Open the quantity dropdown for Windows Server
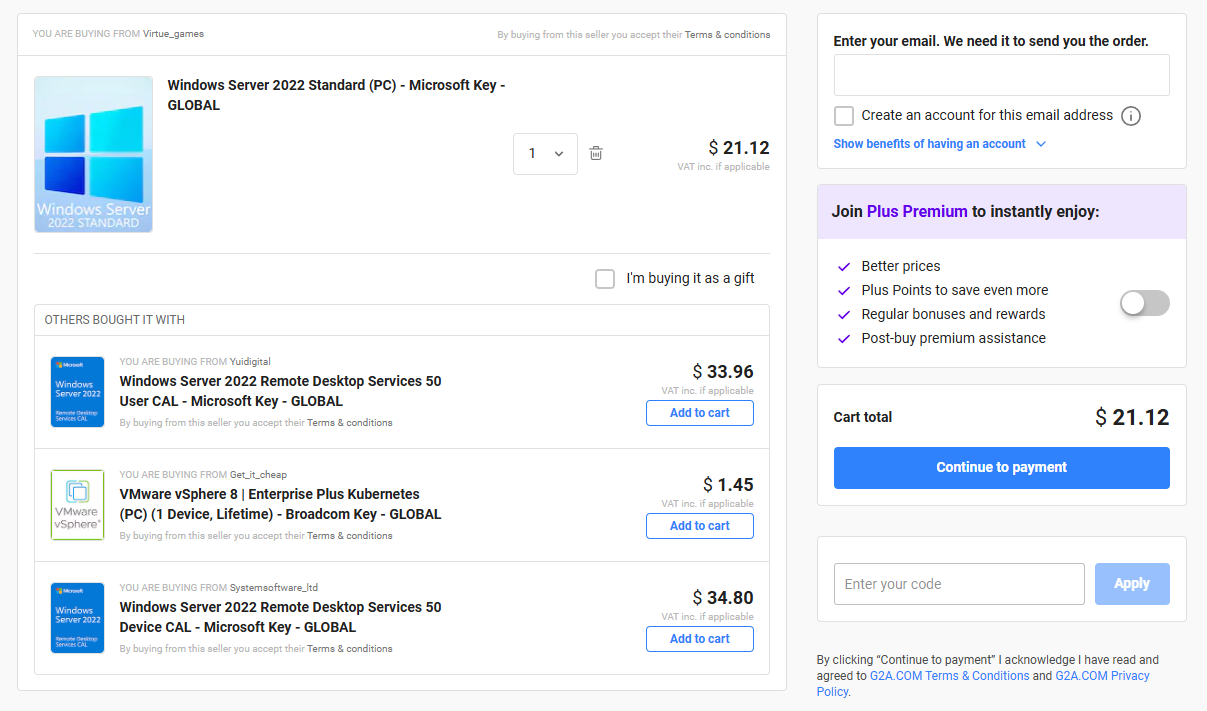The width and height of the screenshot is (1207, 711). (545, 154)
